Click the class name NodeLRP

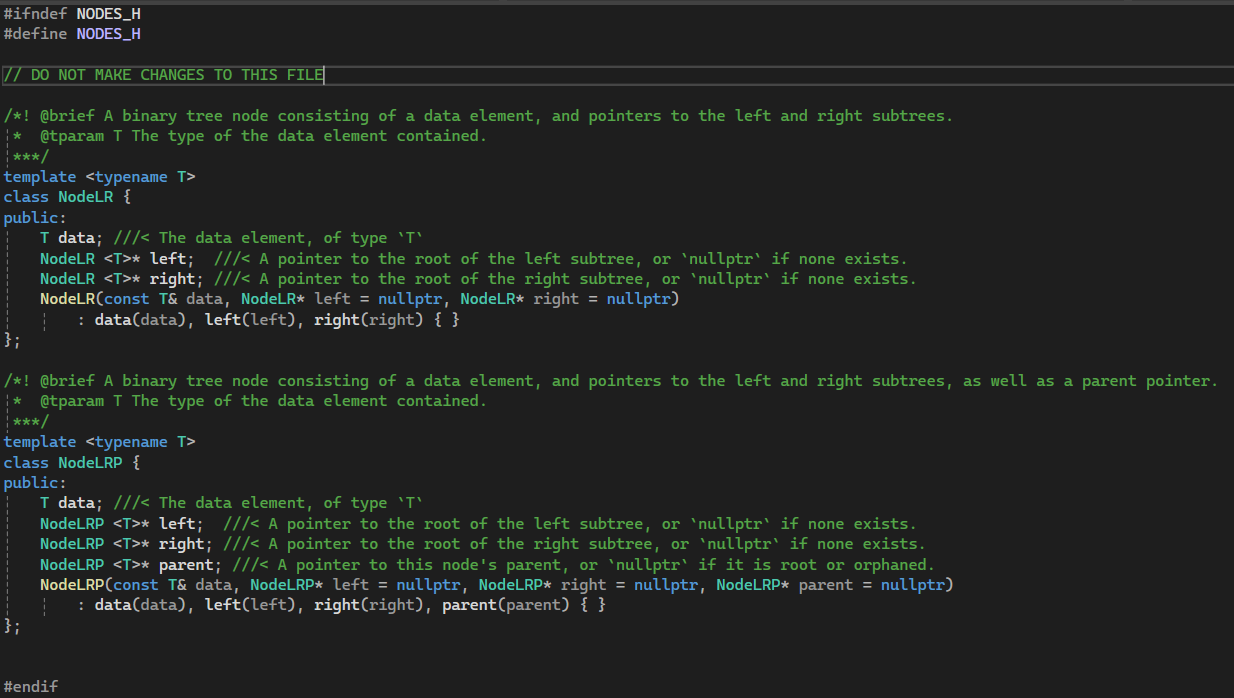click(x=90, y=462)
